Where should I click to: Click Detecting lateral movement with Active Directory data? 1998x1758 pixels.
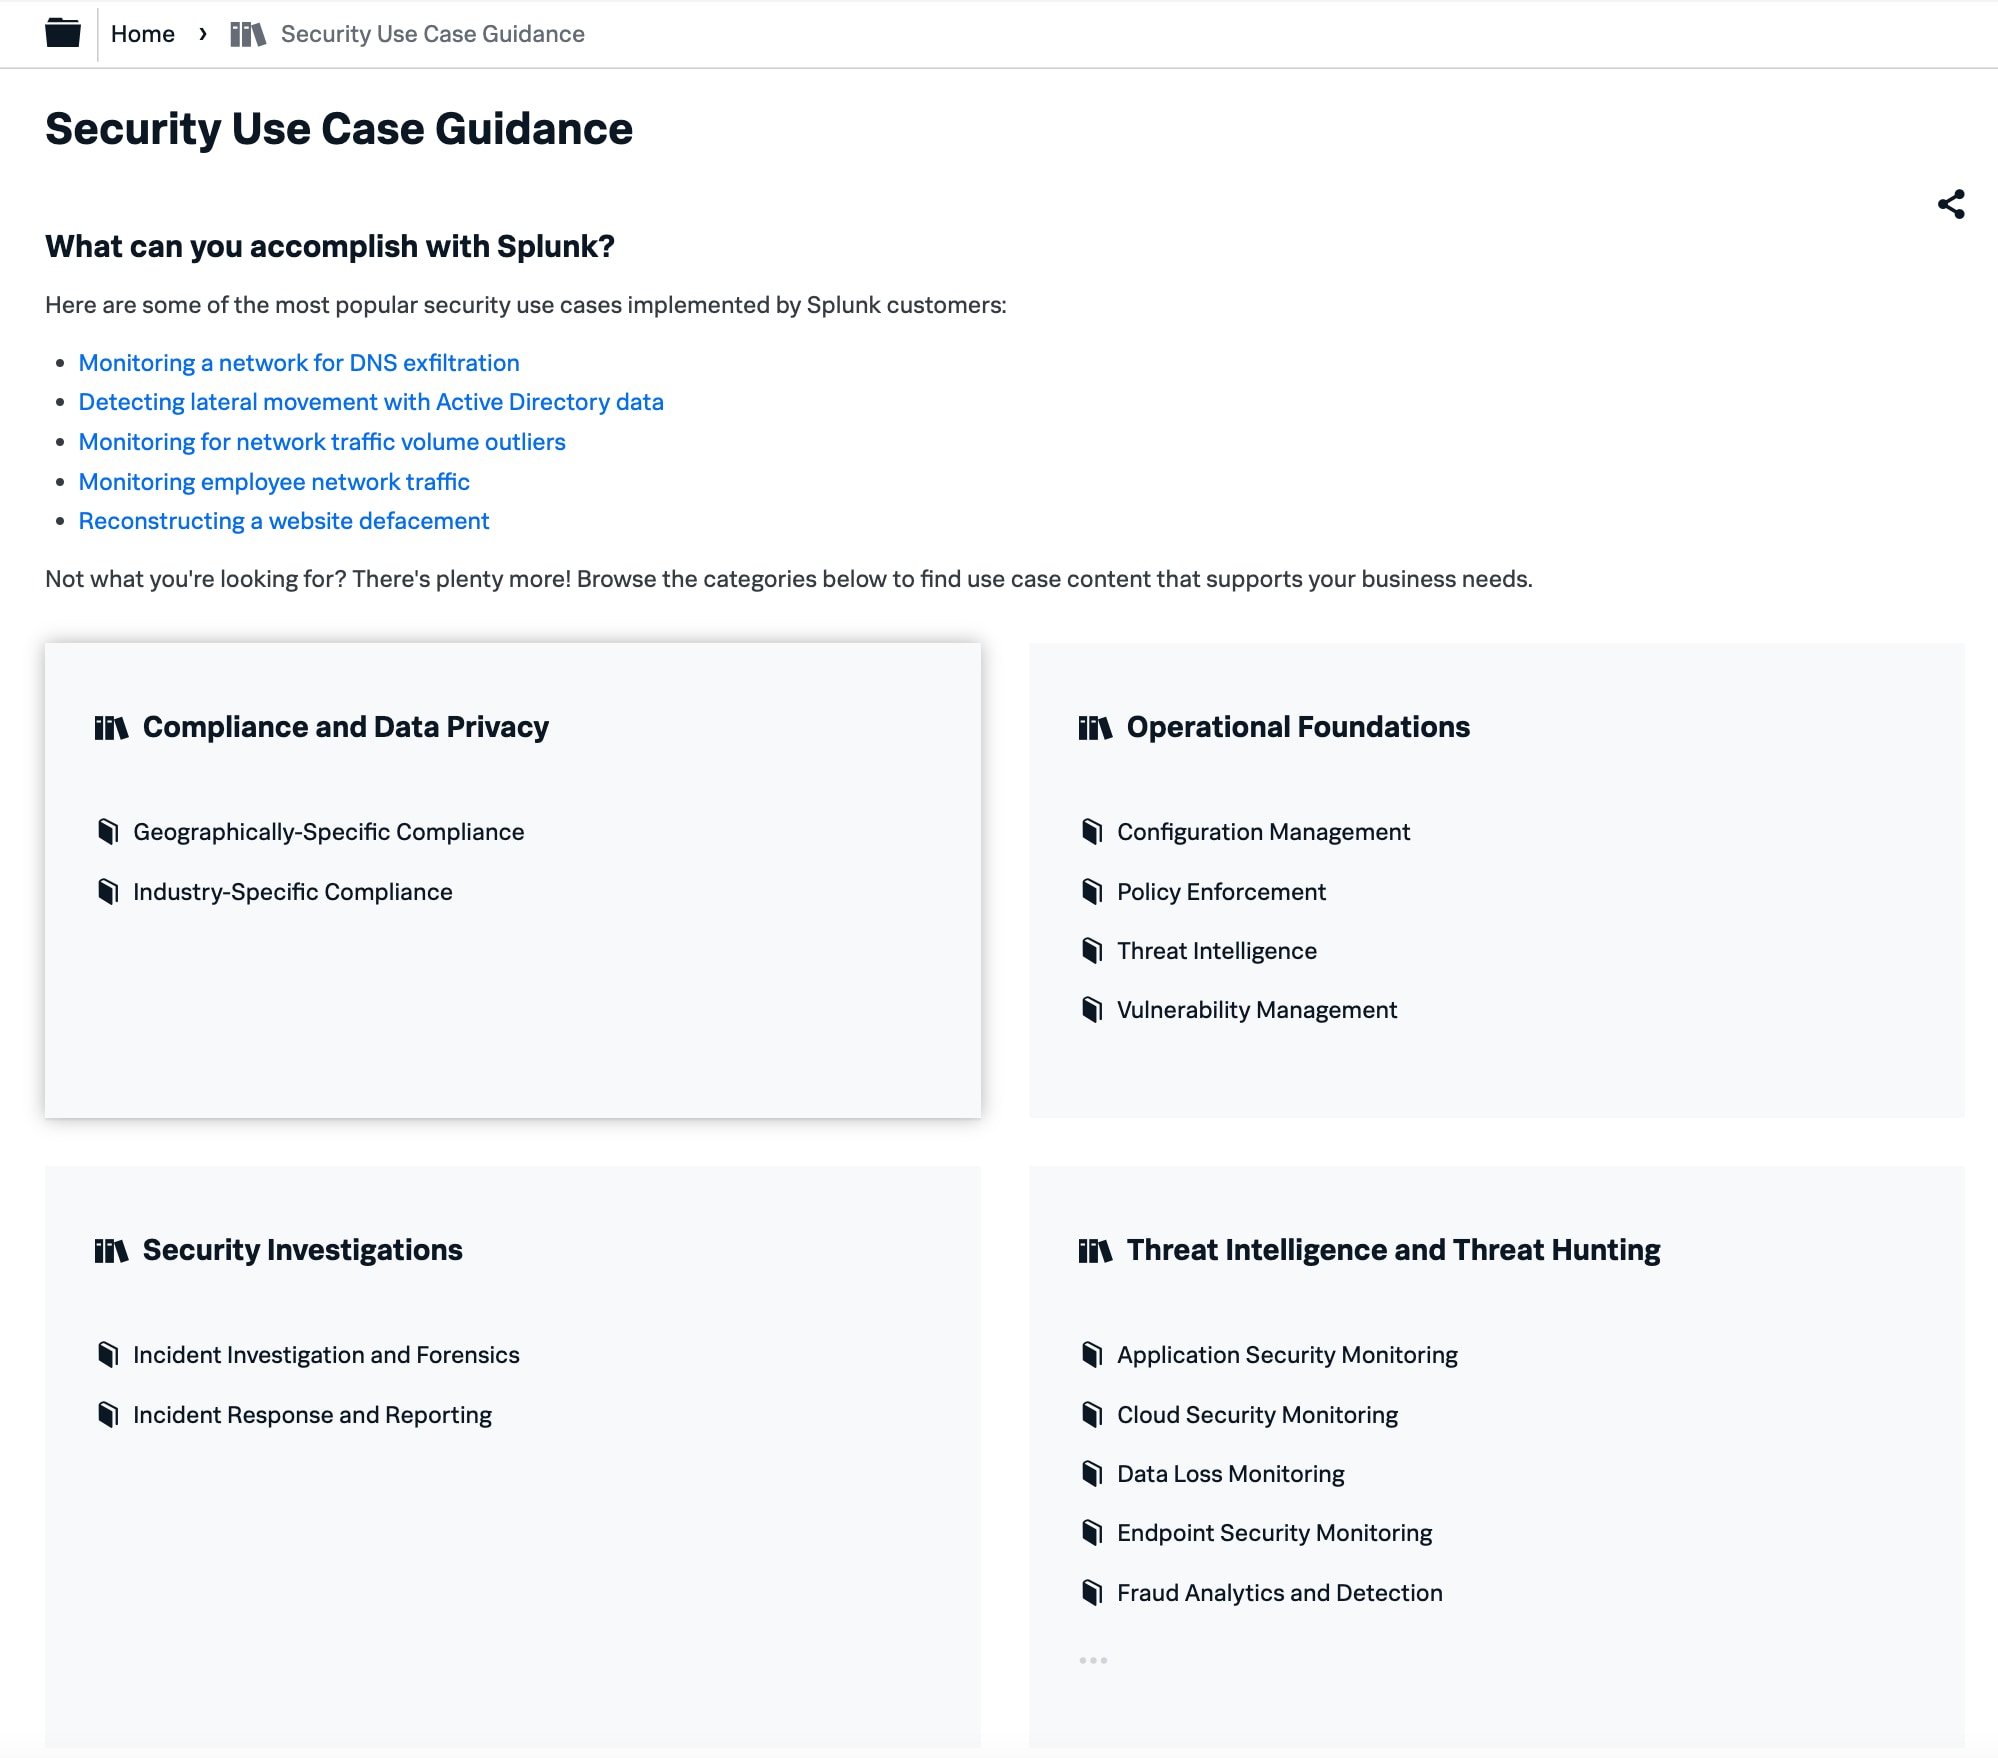coord(370,401)
